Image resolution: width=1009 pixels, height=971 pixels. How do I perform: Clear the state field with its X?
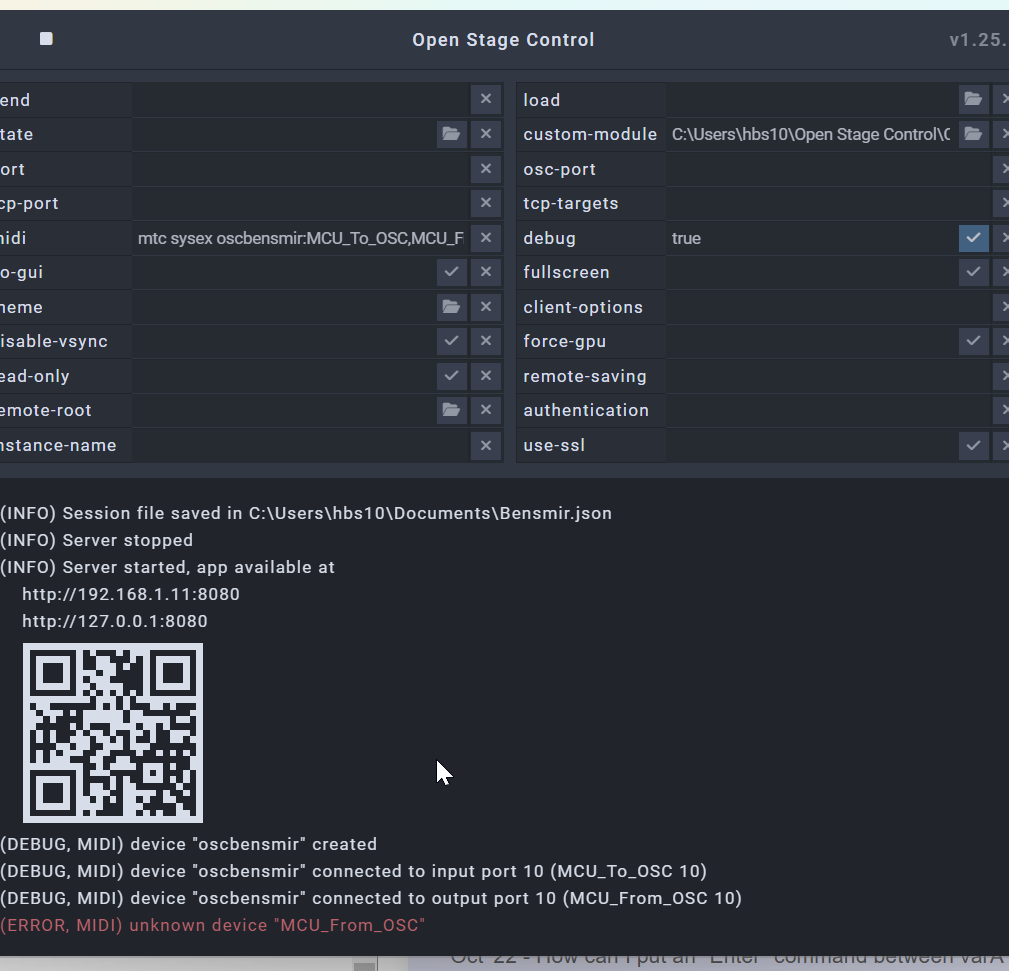pyautogui.click(x=486, y=134)
